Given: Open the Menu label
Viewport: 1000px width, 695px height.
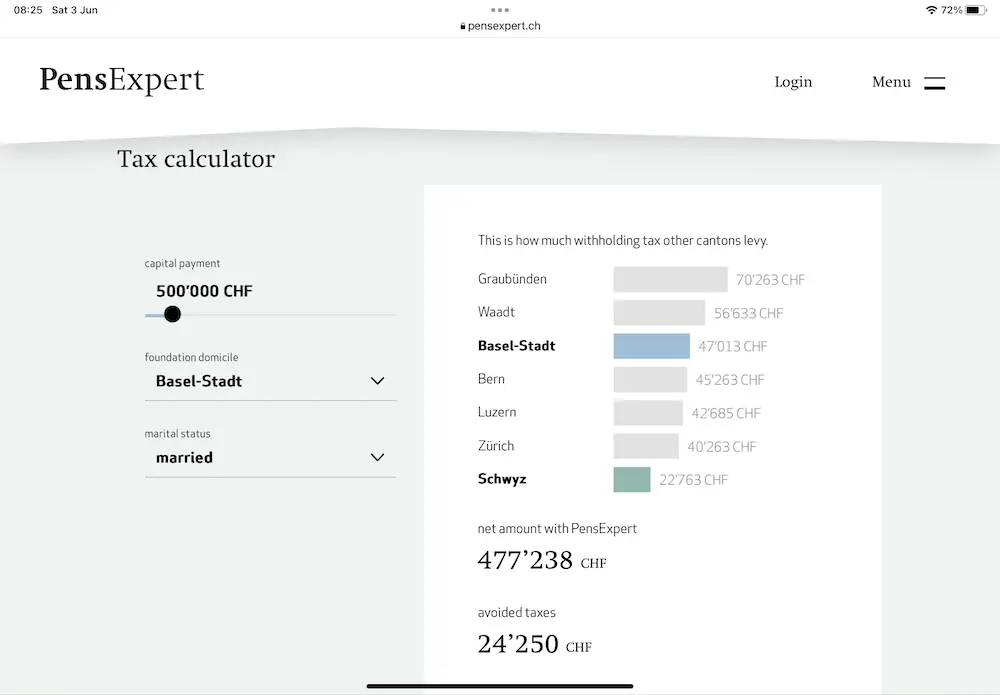Looking at the screenshot, I should click(892, 82).
